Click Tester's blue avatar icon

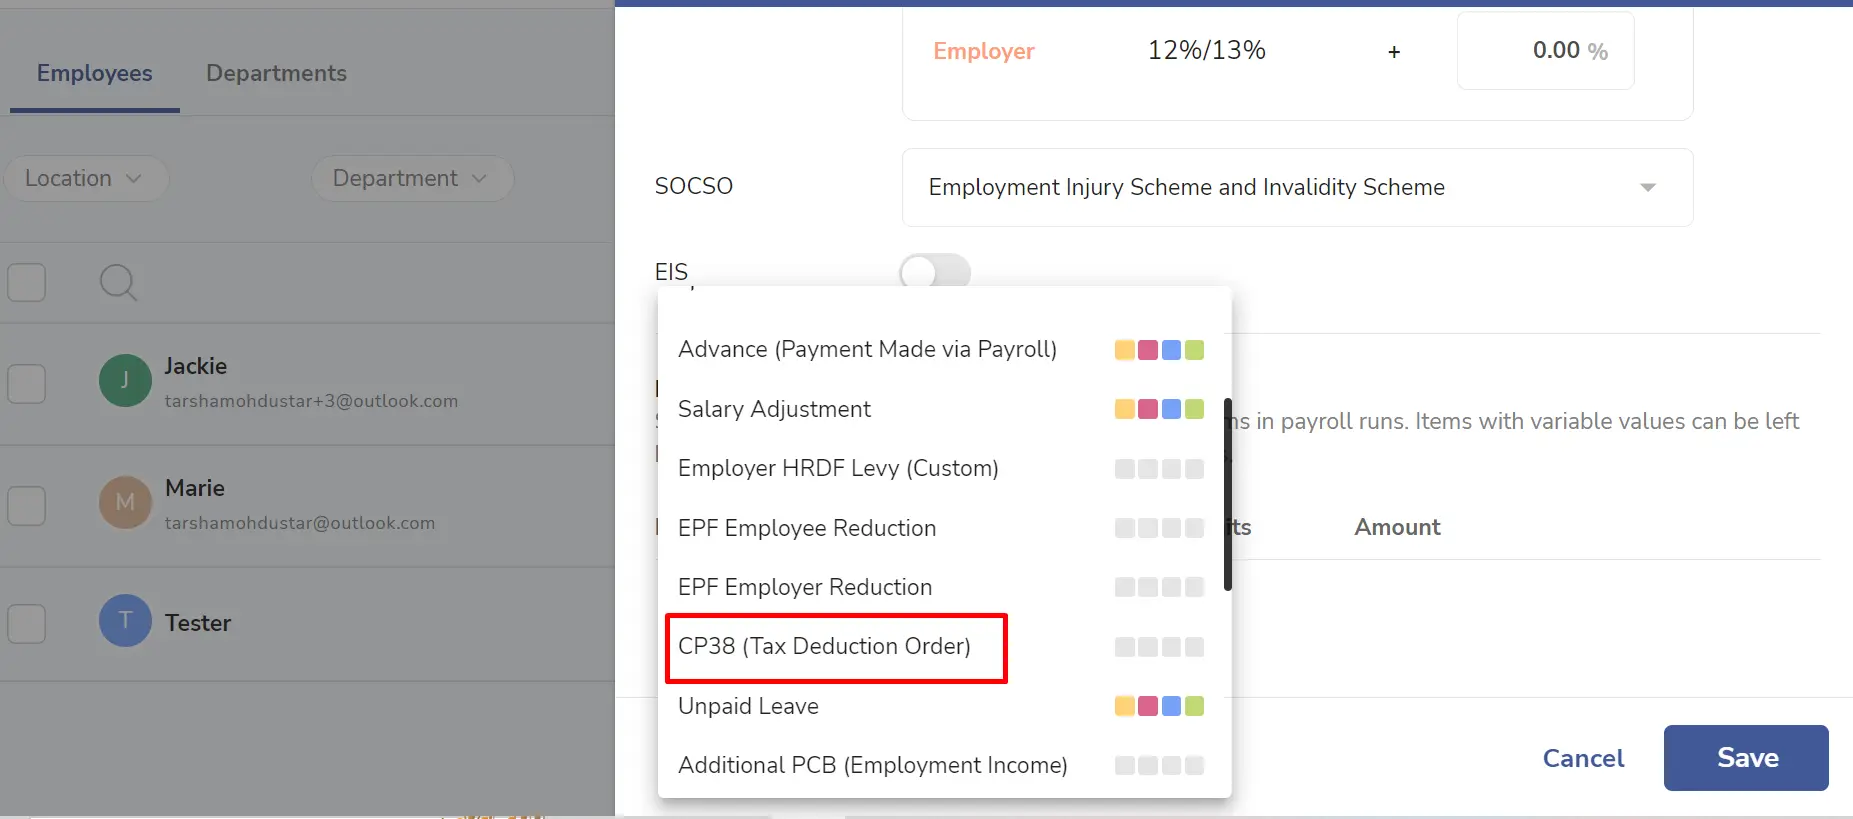pyautogui.click(x=125, y=621)
